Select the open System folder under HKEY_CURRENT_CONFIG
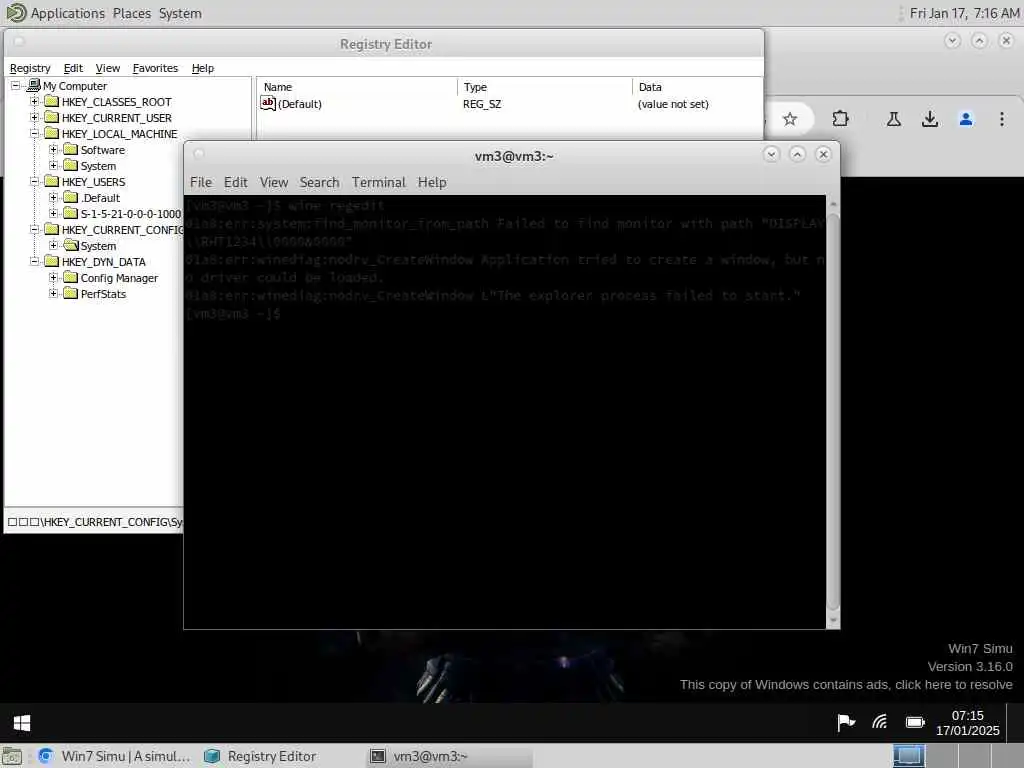 pos(71,246)
